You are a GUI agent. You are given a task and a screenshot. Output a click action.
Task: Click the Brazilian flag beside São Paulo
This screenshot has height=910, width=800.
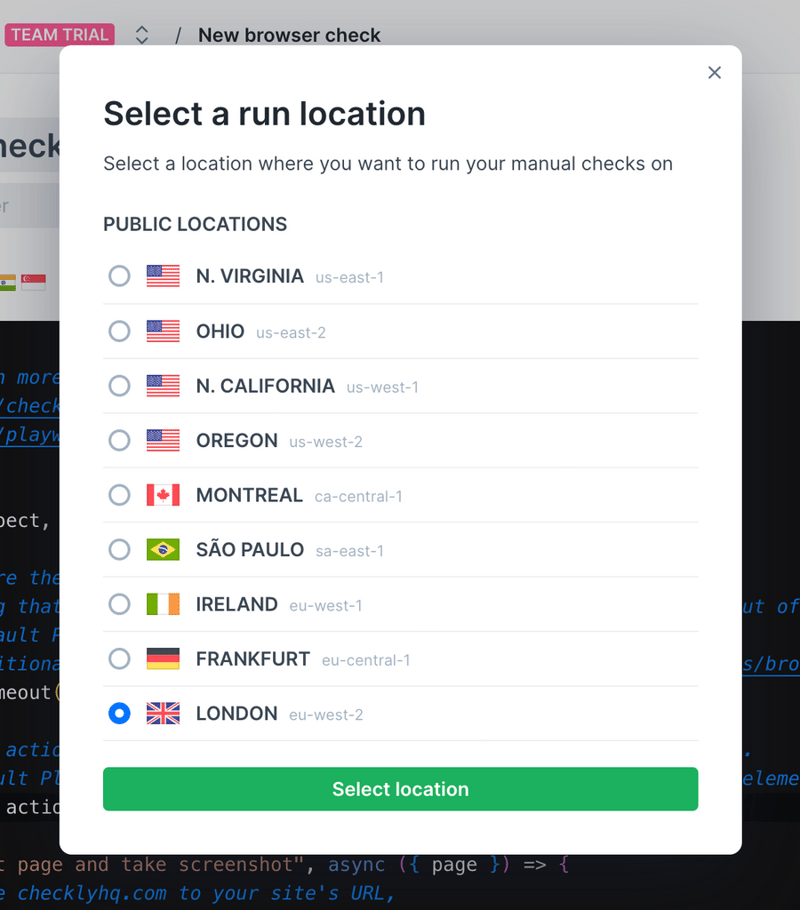click(162, 549)
